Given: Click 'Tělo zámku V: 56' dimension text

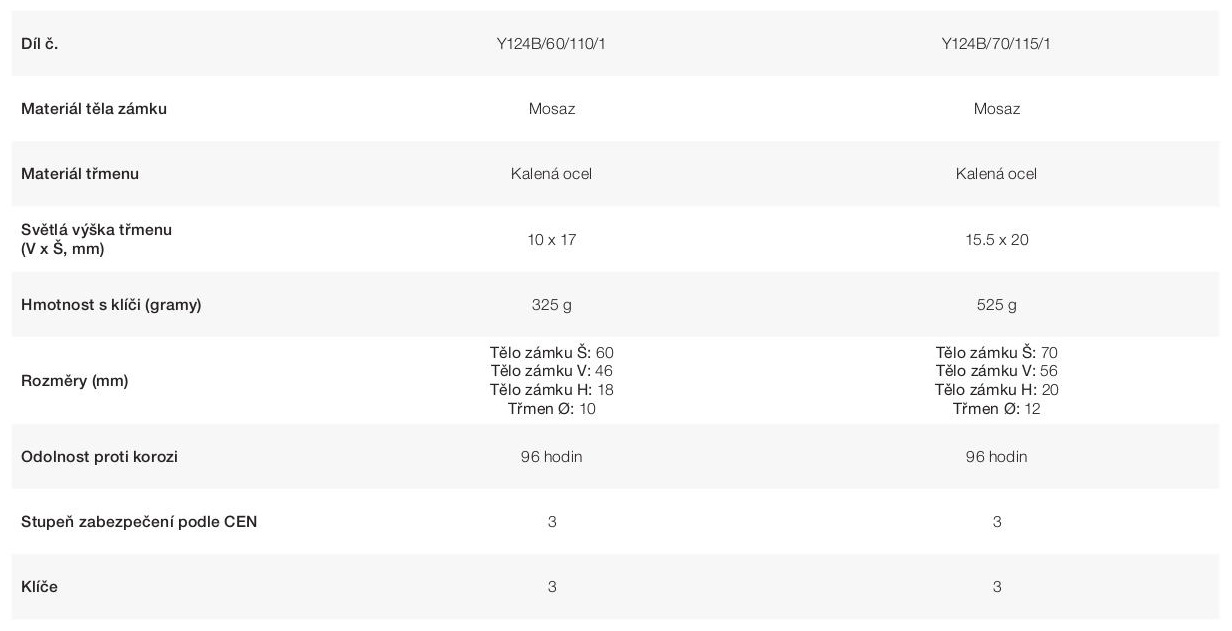Looking at the screenshot, I should pos(996,371).
